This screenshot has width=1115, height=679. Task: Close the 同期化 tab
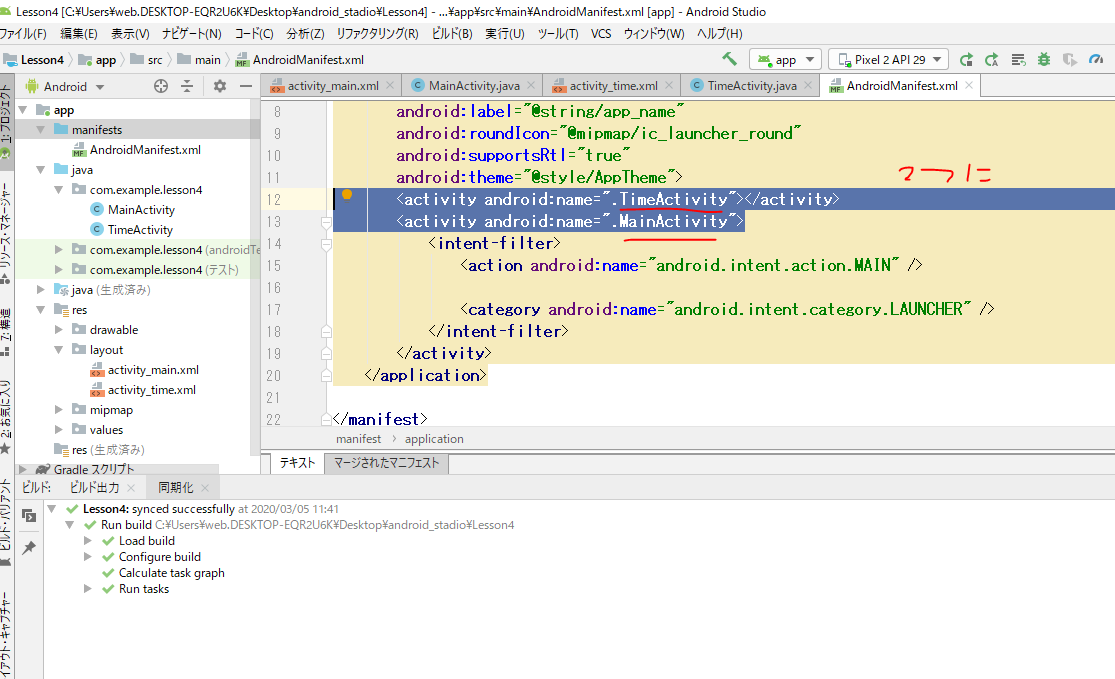click(205, 488)
